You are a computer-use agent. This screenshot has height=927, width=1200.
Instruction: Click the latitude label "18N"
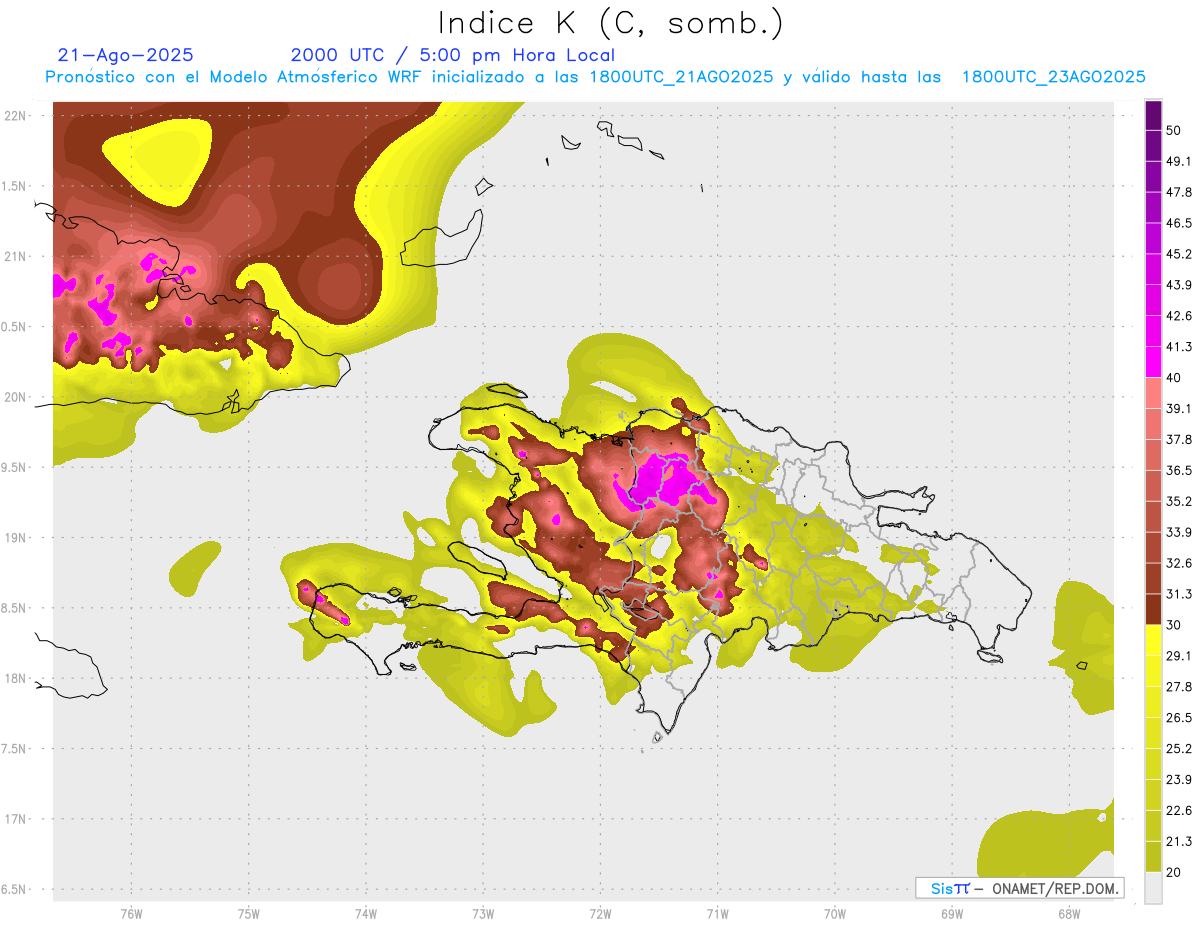(x=17, y=678)
